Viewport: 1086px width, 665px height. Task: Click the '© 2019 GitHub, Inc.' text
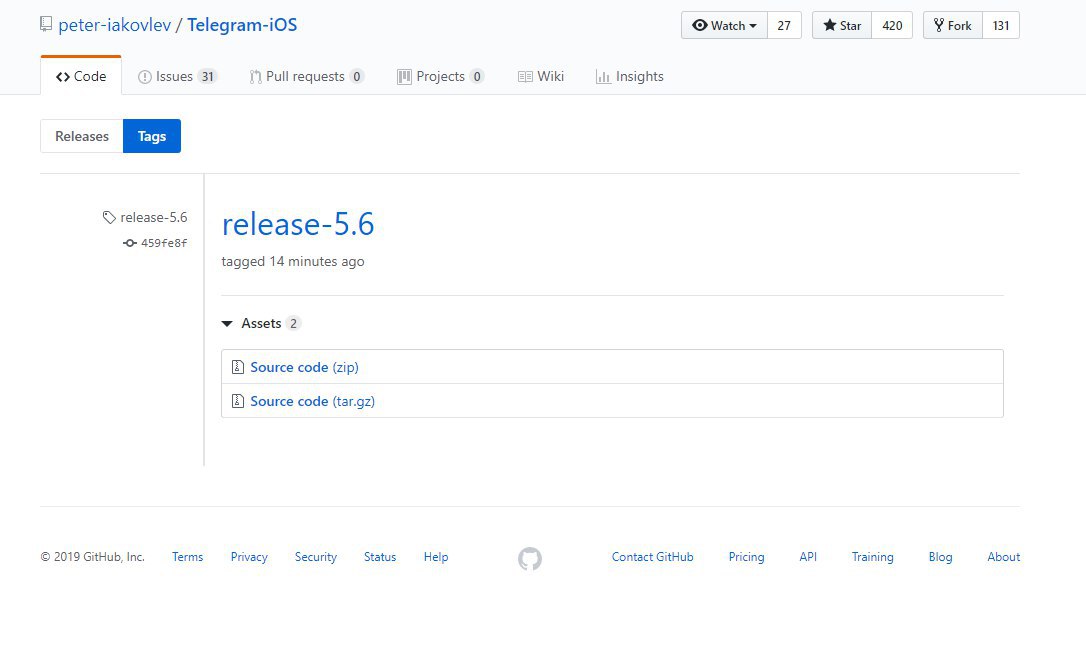click(93, 557)
